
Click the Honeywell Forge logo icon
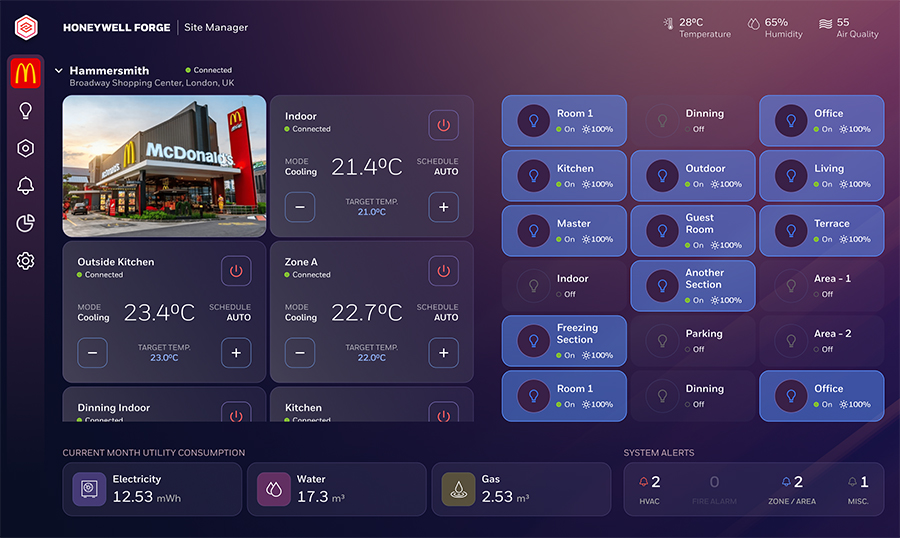pyautogui.click(x=26, y=27)
